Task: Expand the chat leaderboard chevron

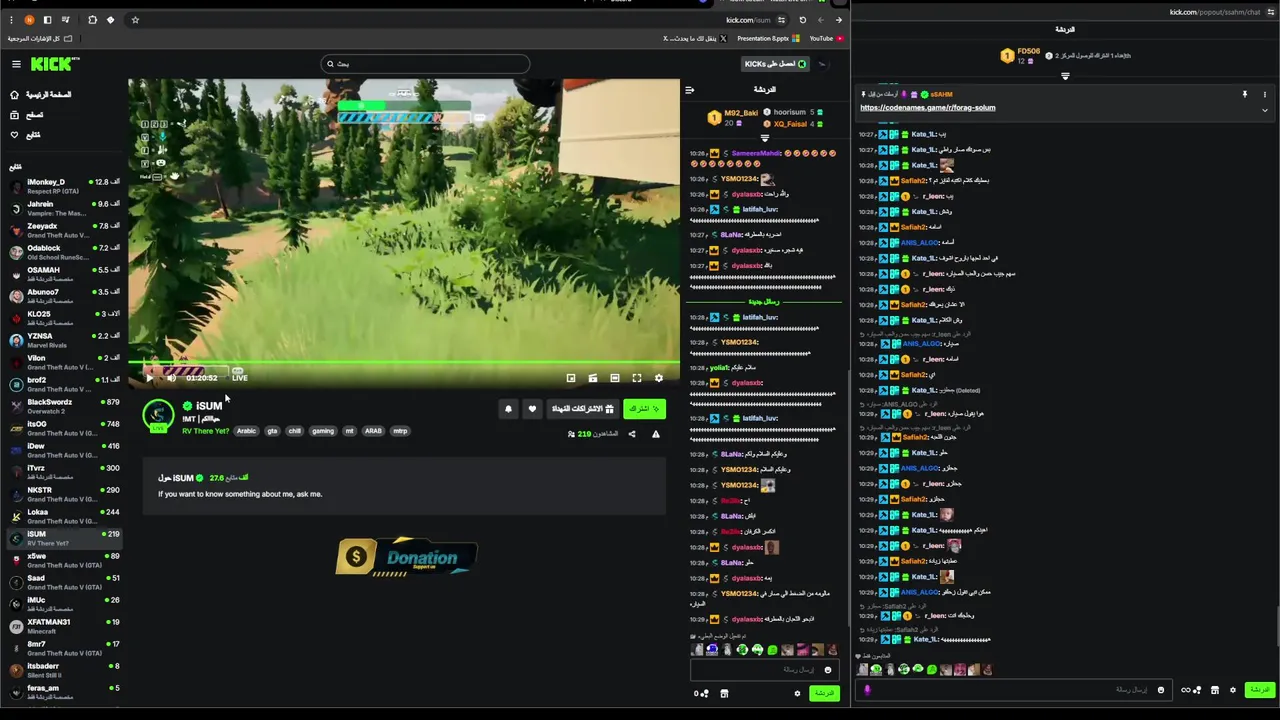Action: [765, 138]
